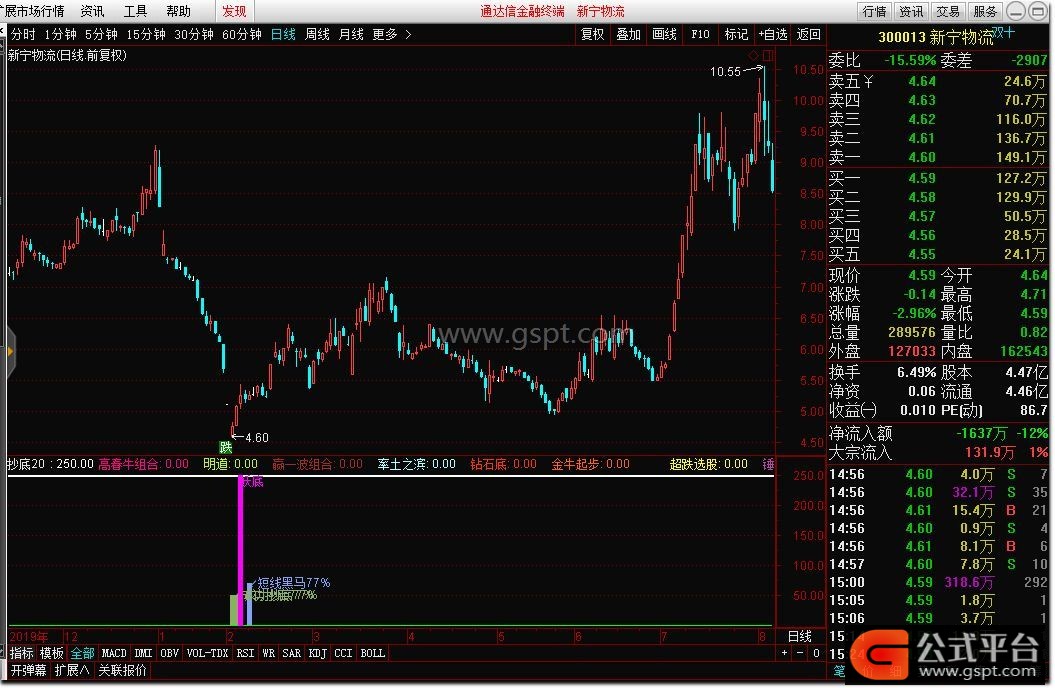Viewport: 1055px width, 688px height.
Task: Click the 买一 buy price 4.59
Action: pyautogui.click(x=922, y=178)
